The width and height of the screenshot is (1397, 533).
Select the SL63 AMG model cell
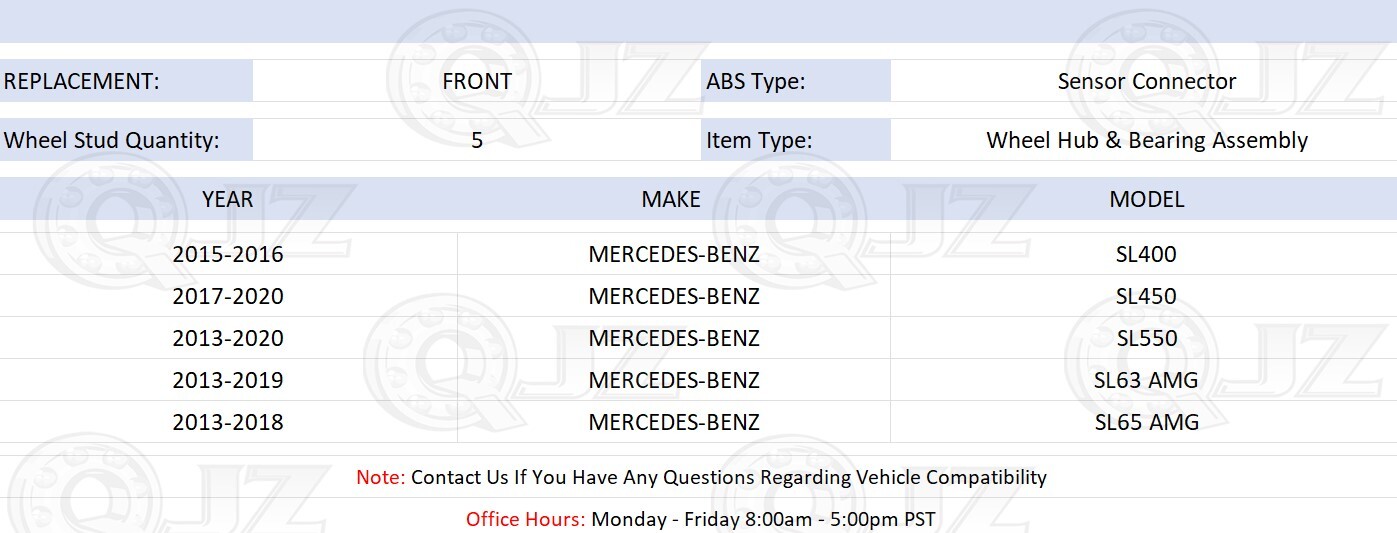[x=1146, y=380]
